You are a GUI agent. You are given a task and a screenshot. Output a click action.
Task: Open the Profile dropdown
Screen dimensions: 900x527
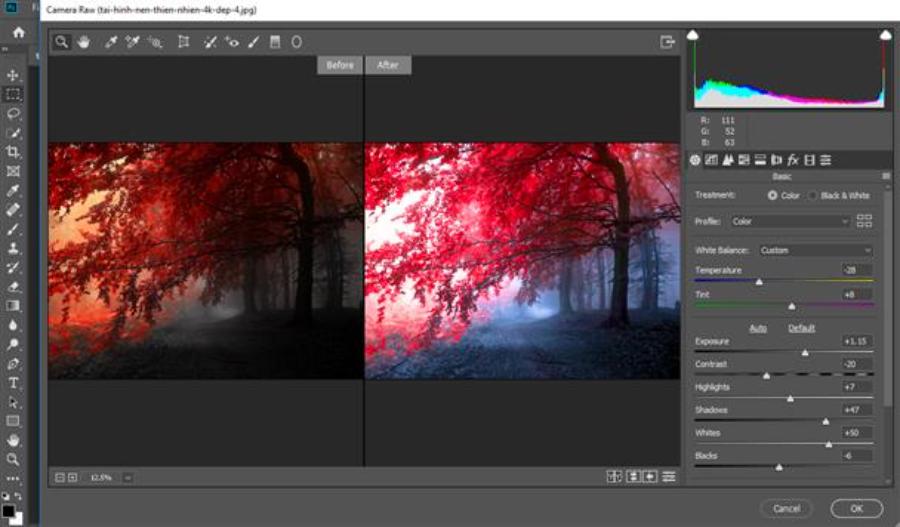tap(789, 221)
